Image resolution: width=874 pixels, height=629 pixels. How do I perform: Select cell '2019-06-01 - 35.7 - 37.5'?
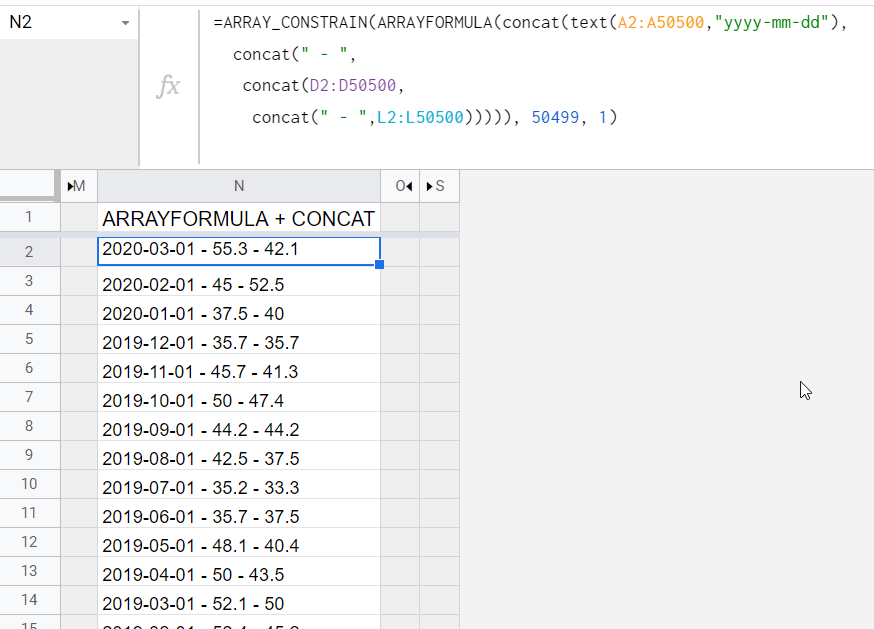pyautogui.click(x=239, y=514)
